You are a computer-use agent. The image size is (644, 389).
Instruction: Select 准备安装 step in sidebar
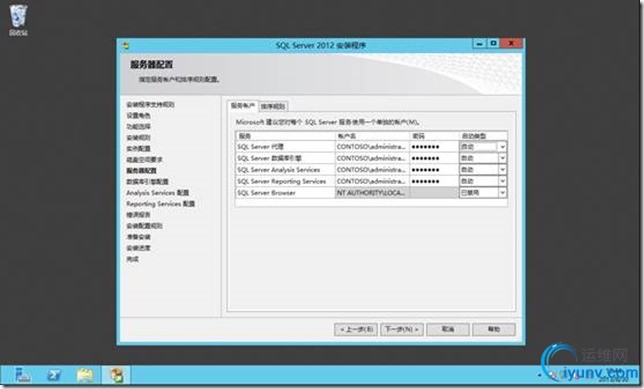coord(138,237)
